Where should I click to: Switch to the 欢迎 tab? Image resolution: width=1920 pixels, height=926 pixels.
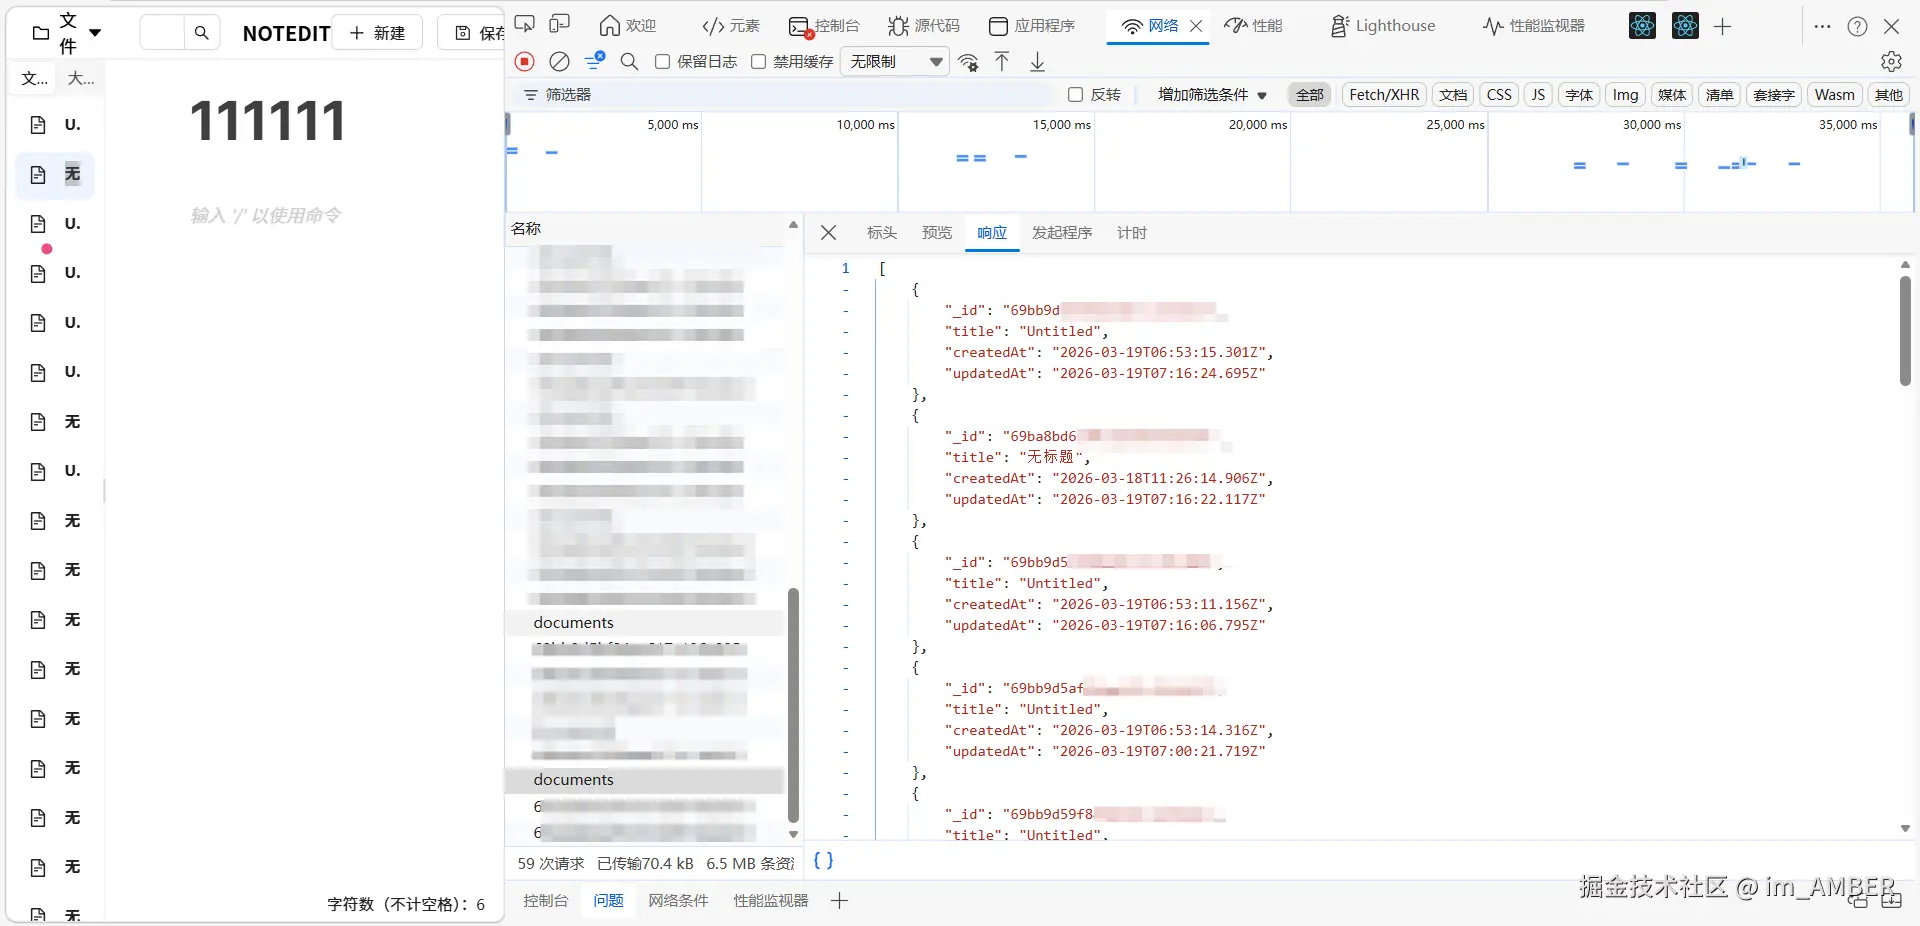click(628, 26)
